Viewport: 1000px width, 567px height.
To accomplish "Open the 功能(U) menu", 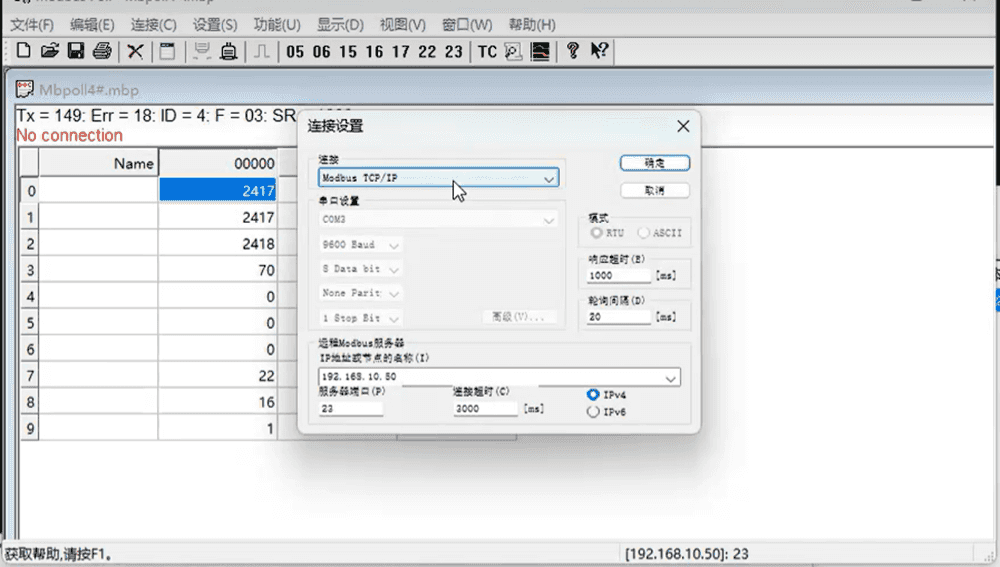I will [x=277, y=24].
